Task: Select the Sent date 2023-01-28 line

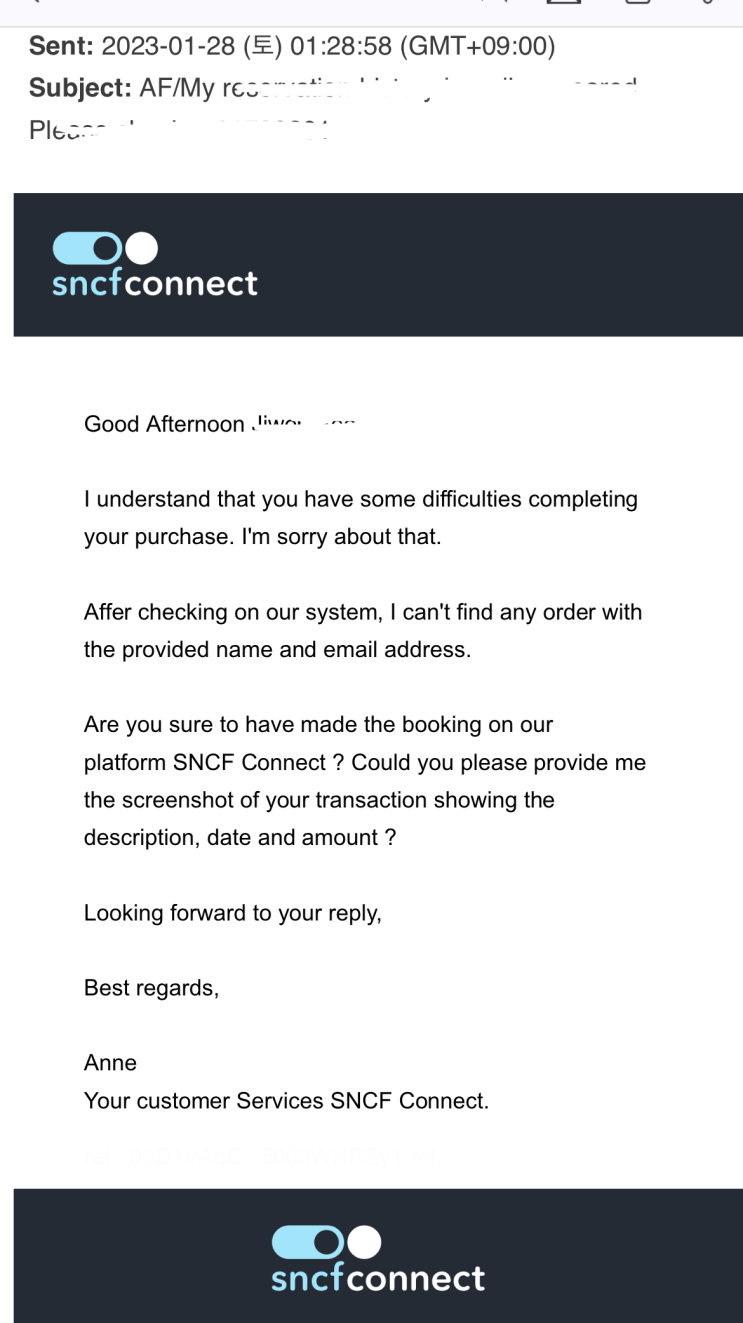Action: [x=292, y=46]
